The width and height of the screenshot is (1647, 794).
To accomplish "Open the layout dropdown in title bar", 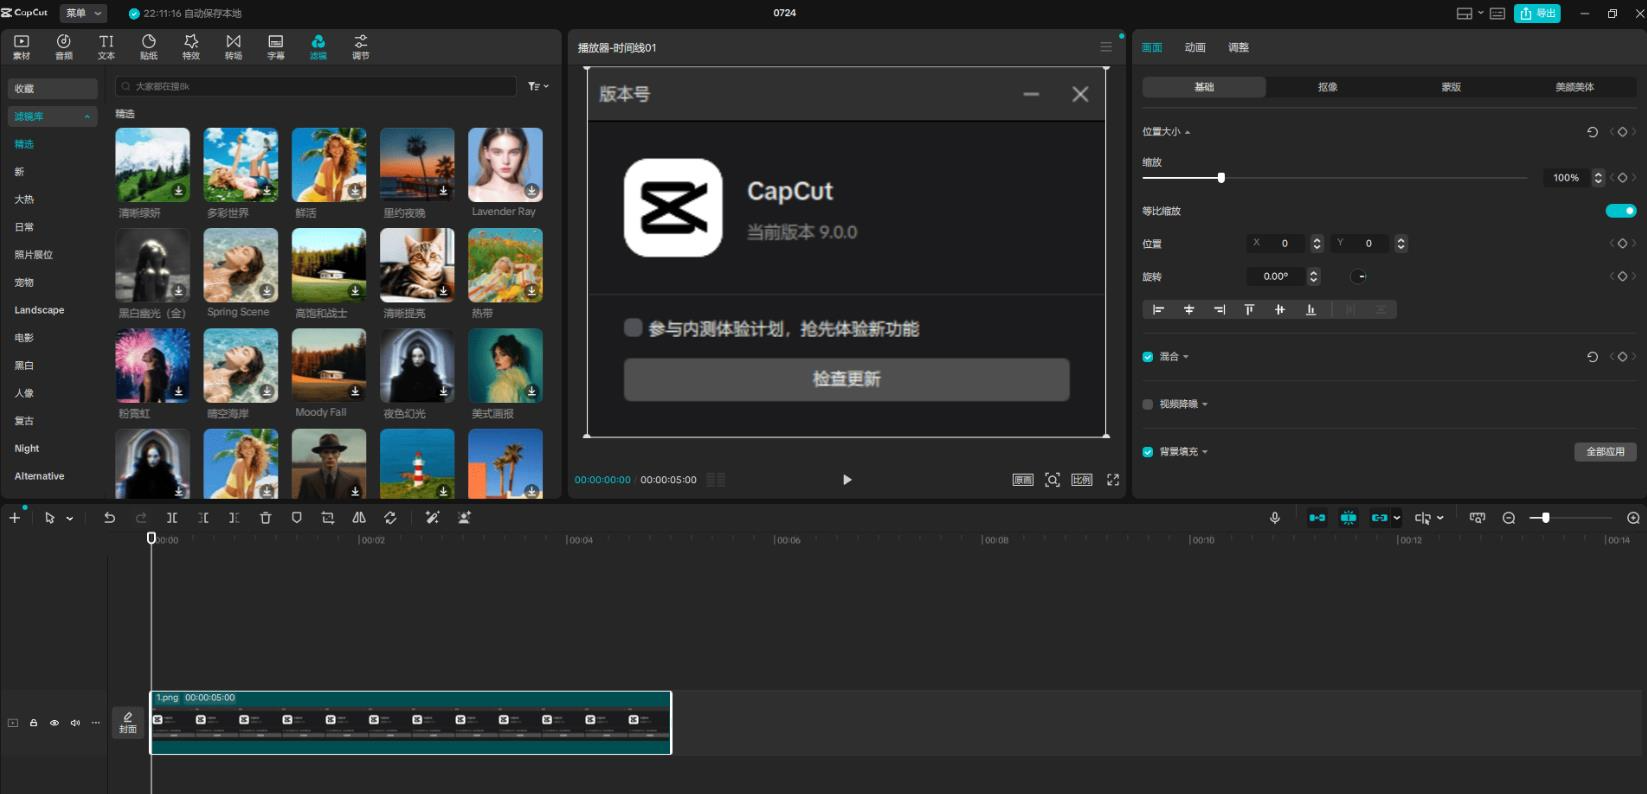I will pos(1469,13).
